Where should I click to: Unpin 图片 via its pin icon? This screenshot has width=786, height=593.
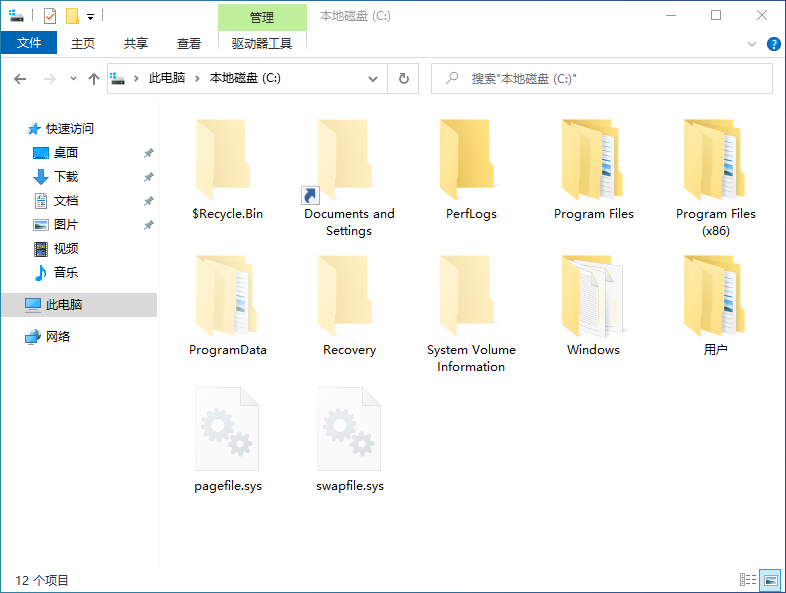pyautogui.click(x=148, y=225)
